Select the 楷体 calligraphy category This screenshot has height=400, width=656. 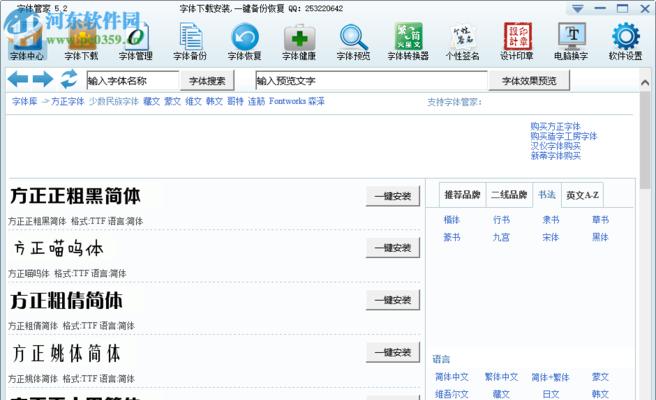click(x=451, y=220)
